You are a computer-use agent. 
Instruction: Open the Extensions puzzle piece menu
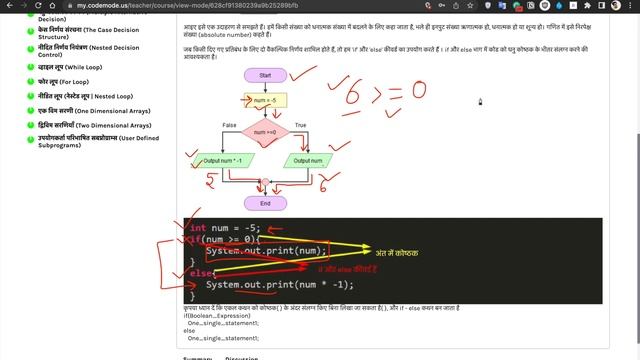[587, 5]
